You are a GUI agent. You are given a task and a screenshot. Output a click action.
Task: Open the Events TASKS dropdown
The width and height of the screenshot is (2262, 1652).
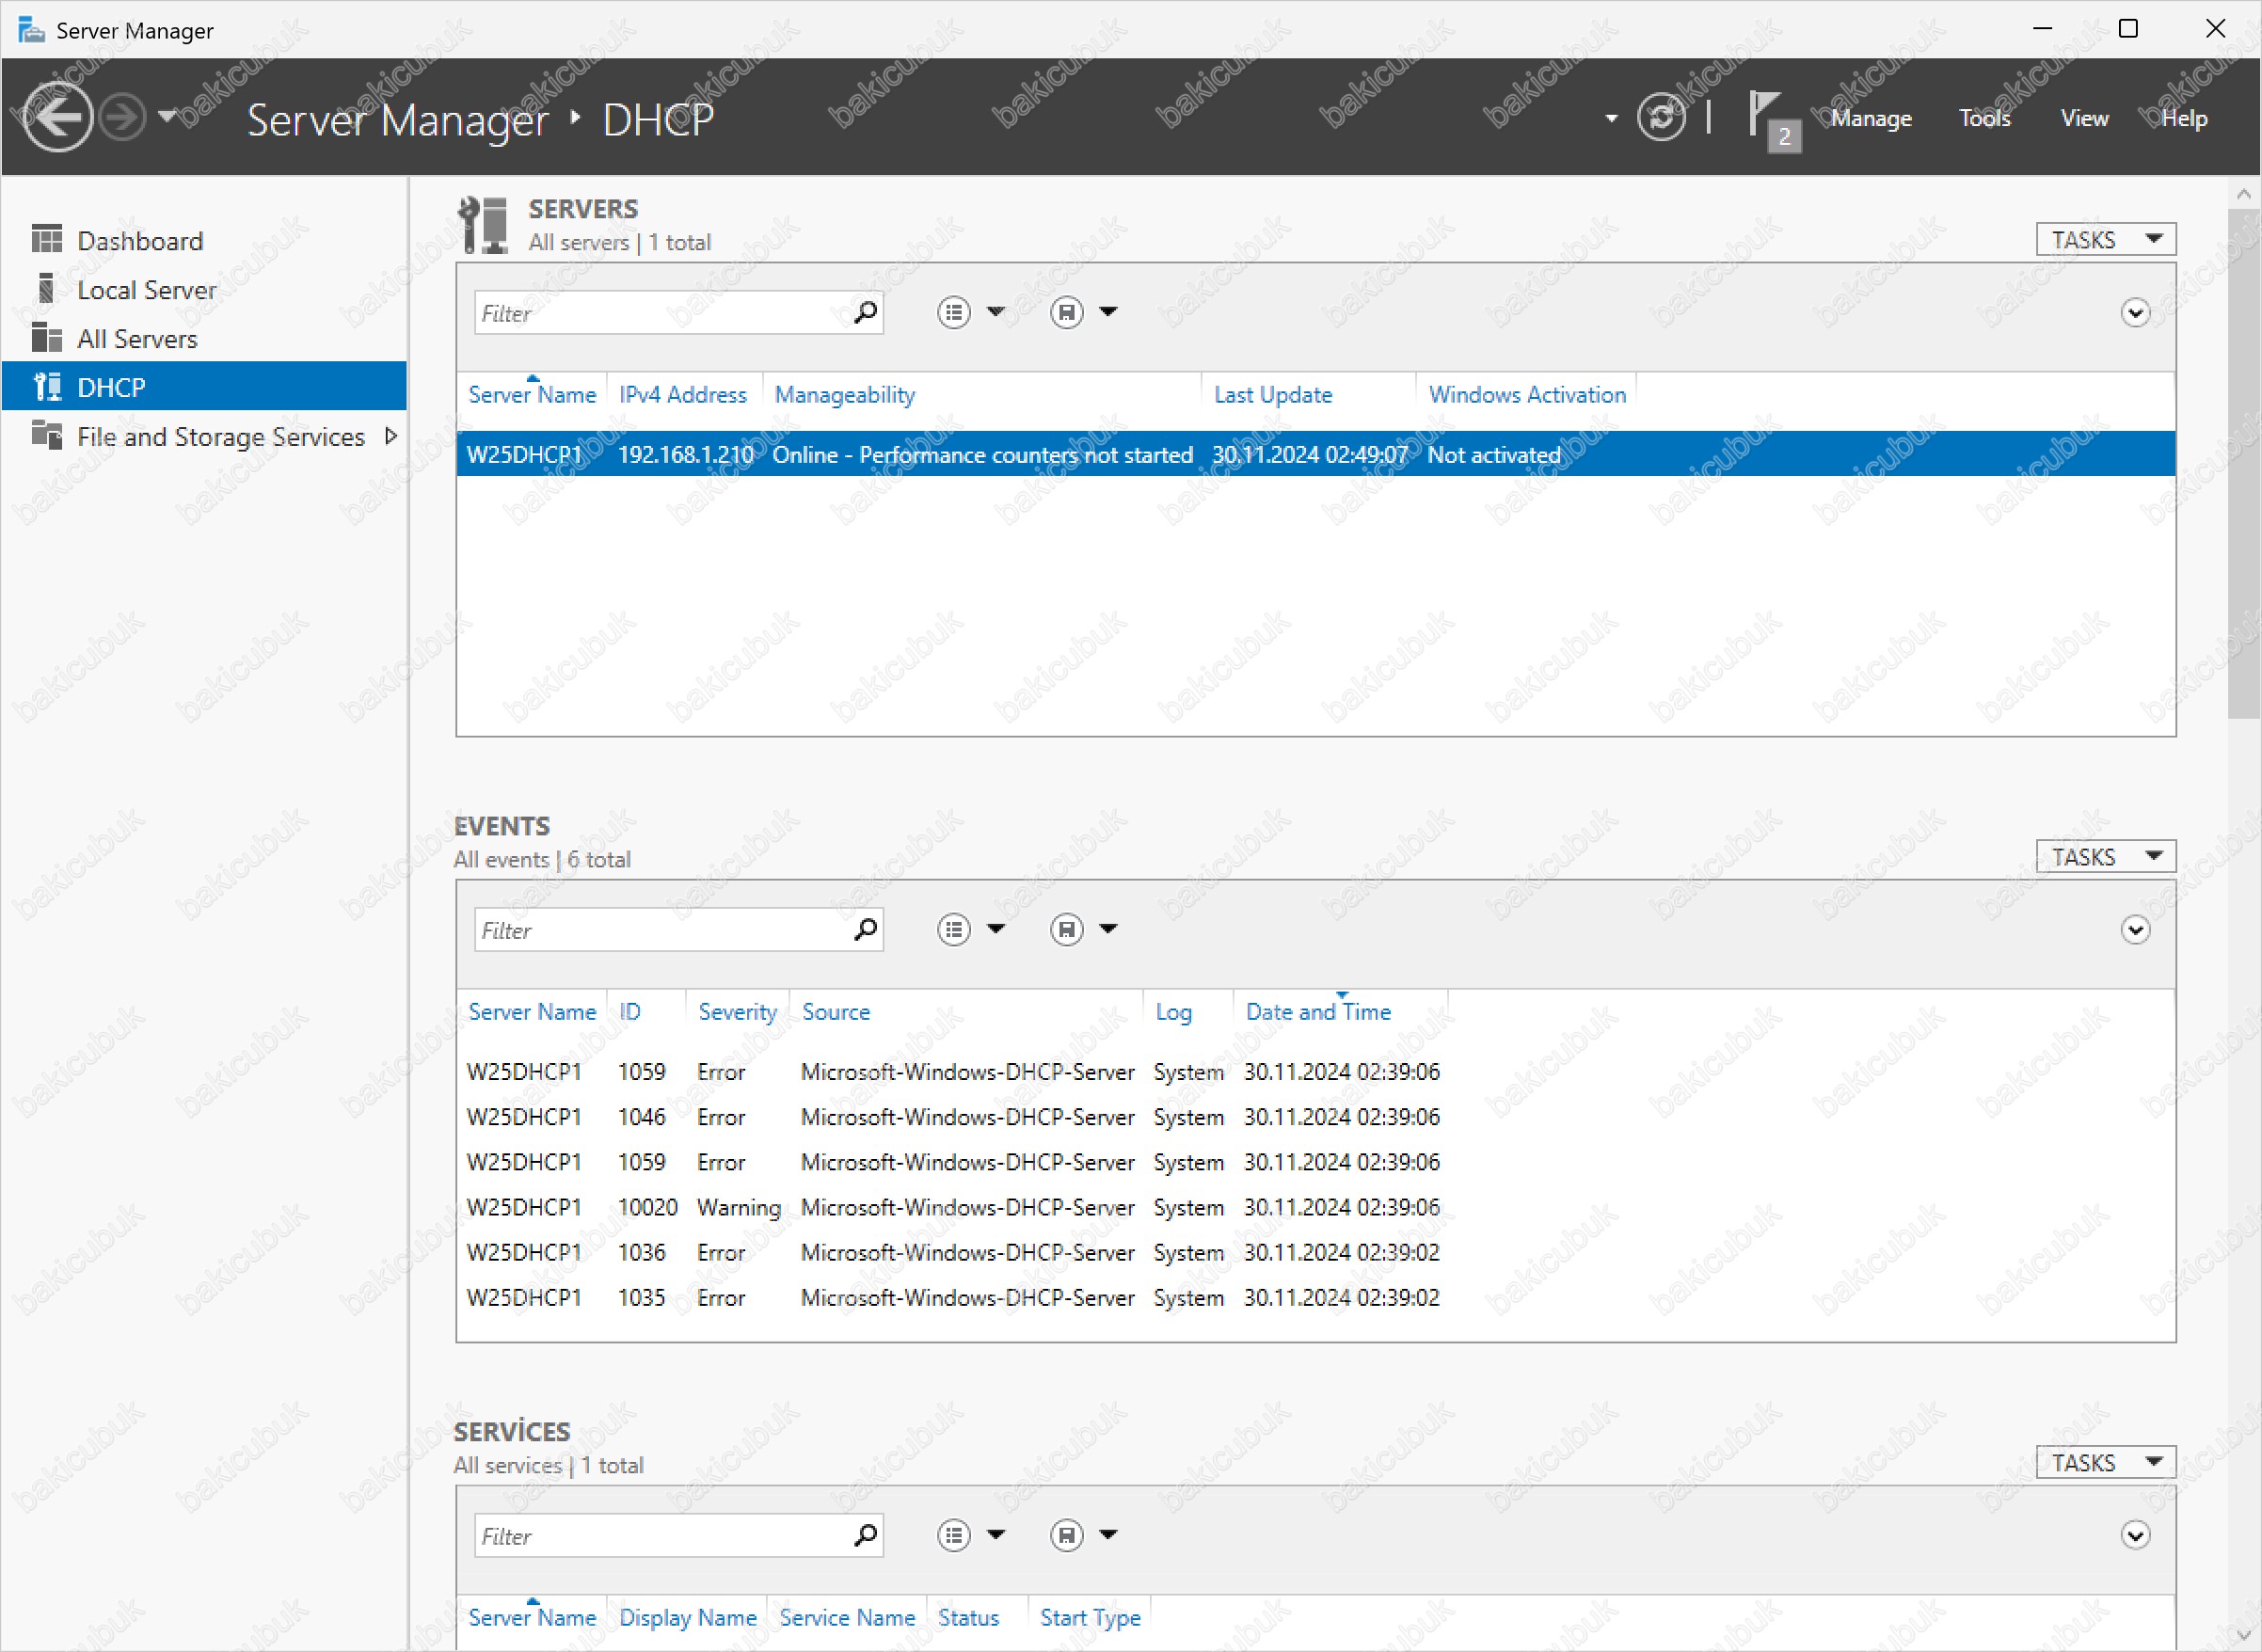point(2106,857)
